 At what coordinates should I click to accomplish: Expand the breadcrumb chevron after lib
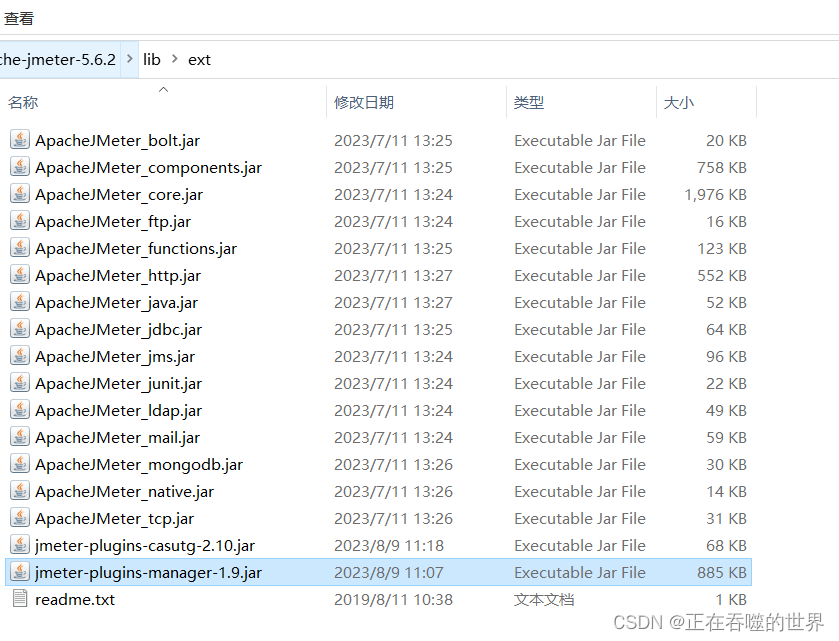click(174, 59)
